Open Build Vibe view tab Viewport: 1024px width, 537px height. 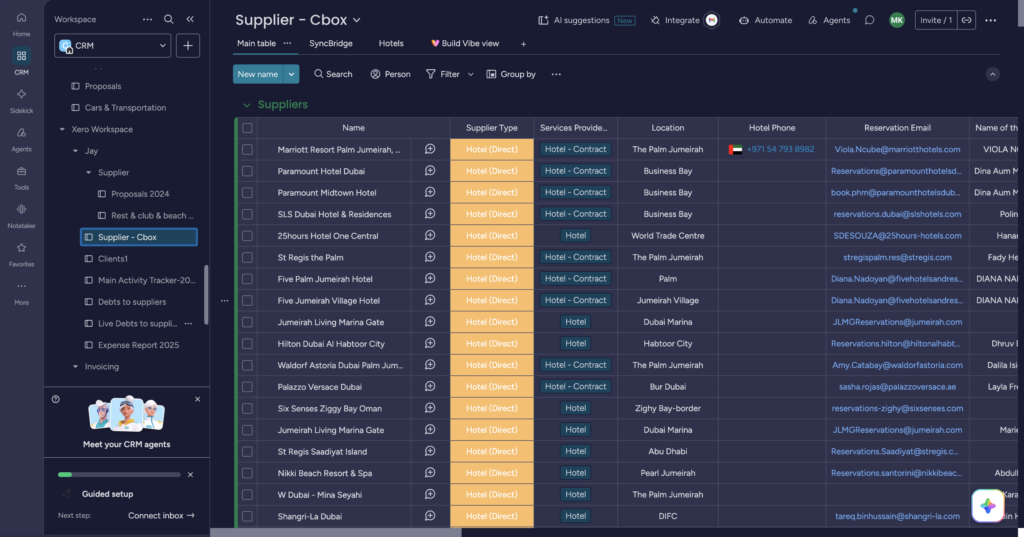pyautogui.click(x=465, y=43)
